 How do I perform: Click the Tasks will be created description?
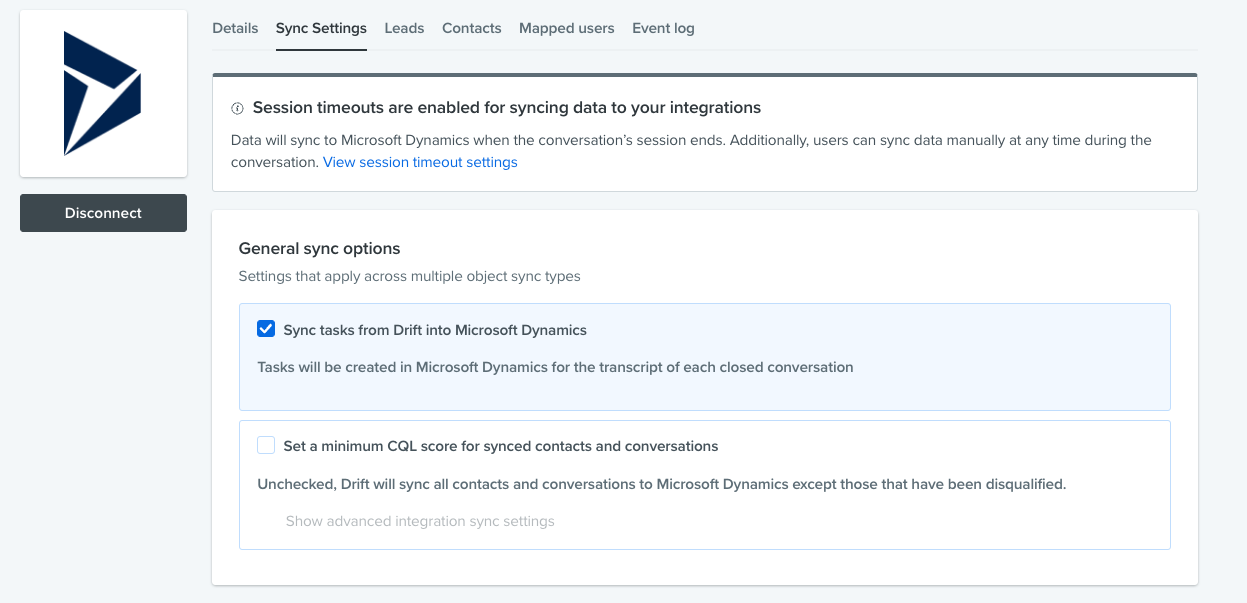click(555, 367)
